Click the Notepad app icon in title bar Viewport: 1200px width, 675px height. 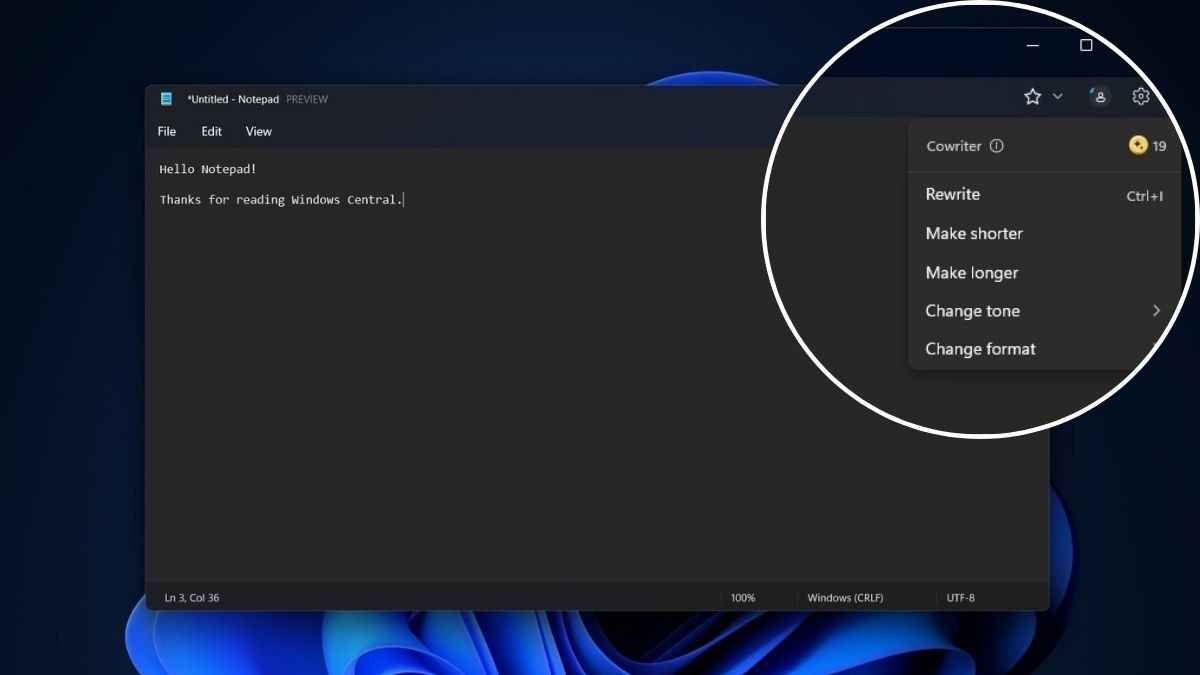click(166, 99)
